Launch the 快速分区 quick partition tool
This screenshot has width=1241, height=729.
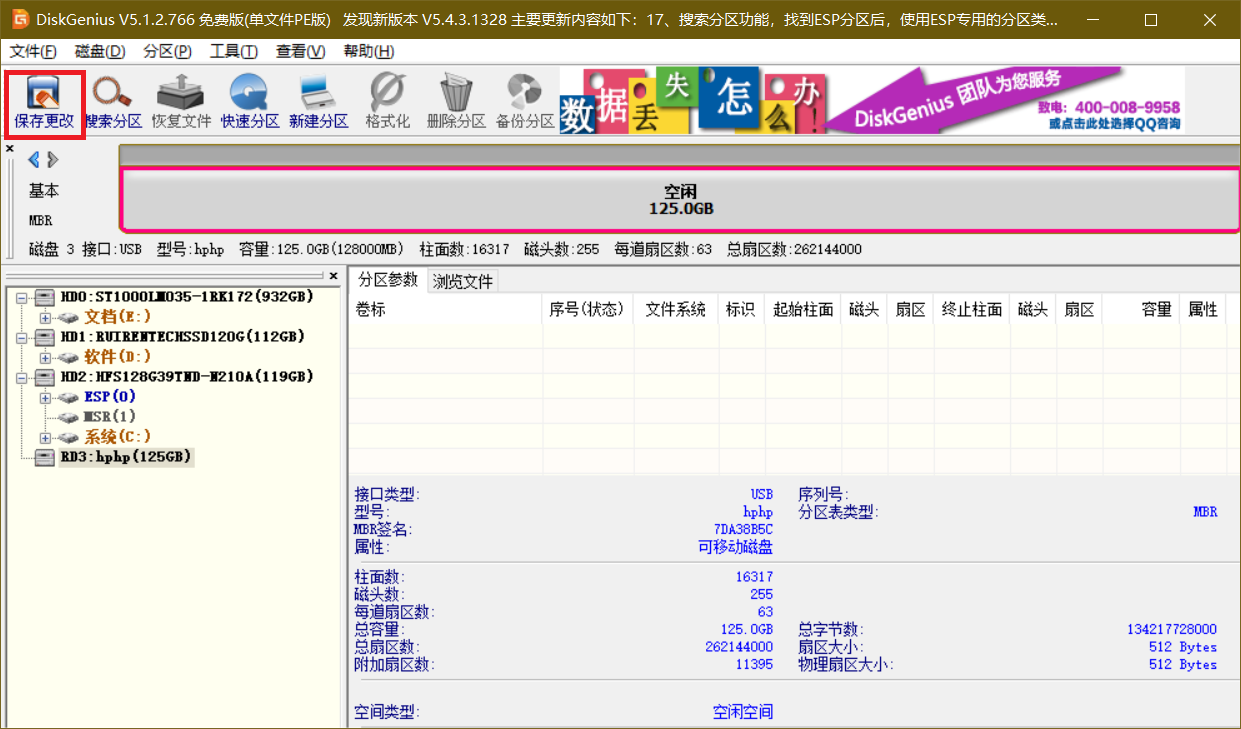tap(249, 102)
